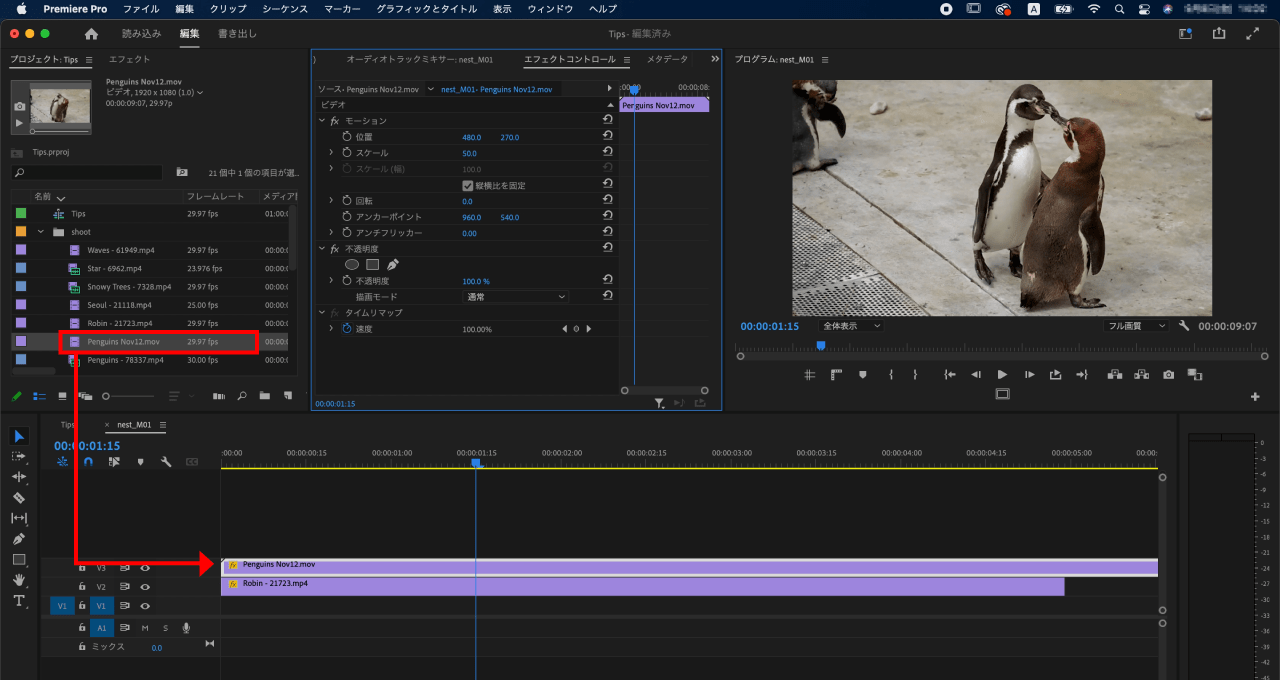Switch to the メタデータ tab
The height and width of the screenshot is (680, 1280).
click(667, 59)
